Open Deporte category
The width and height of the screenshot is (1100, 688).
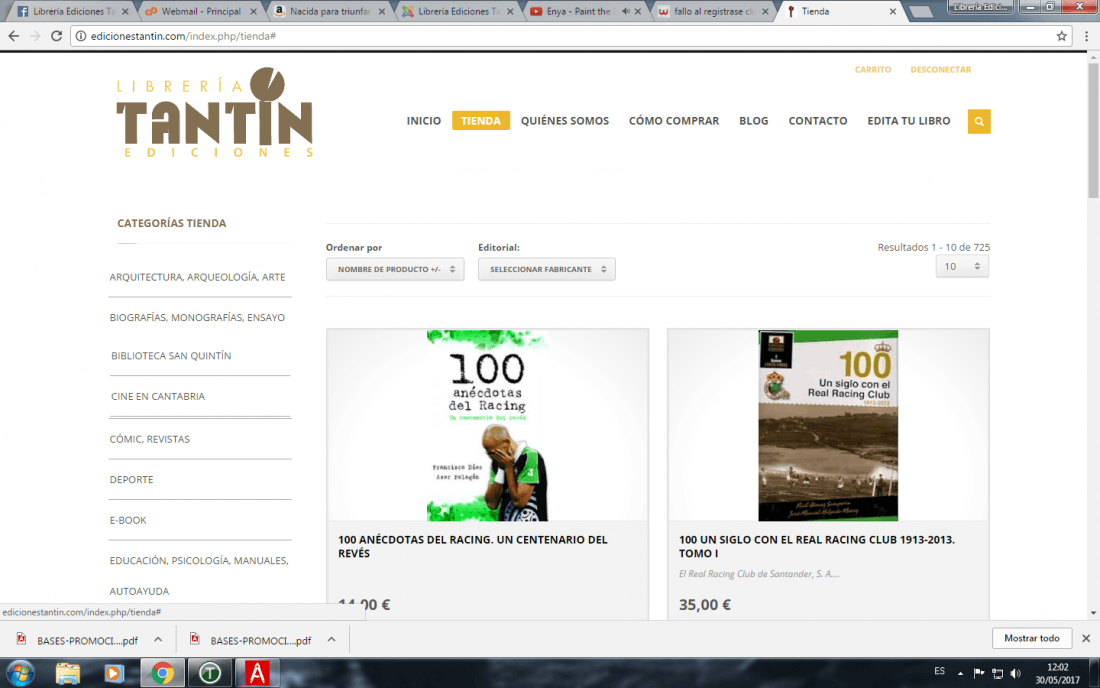tap(131, 480)
